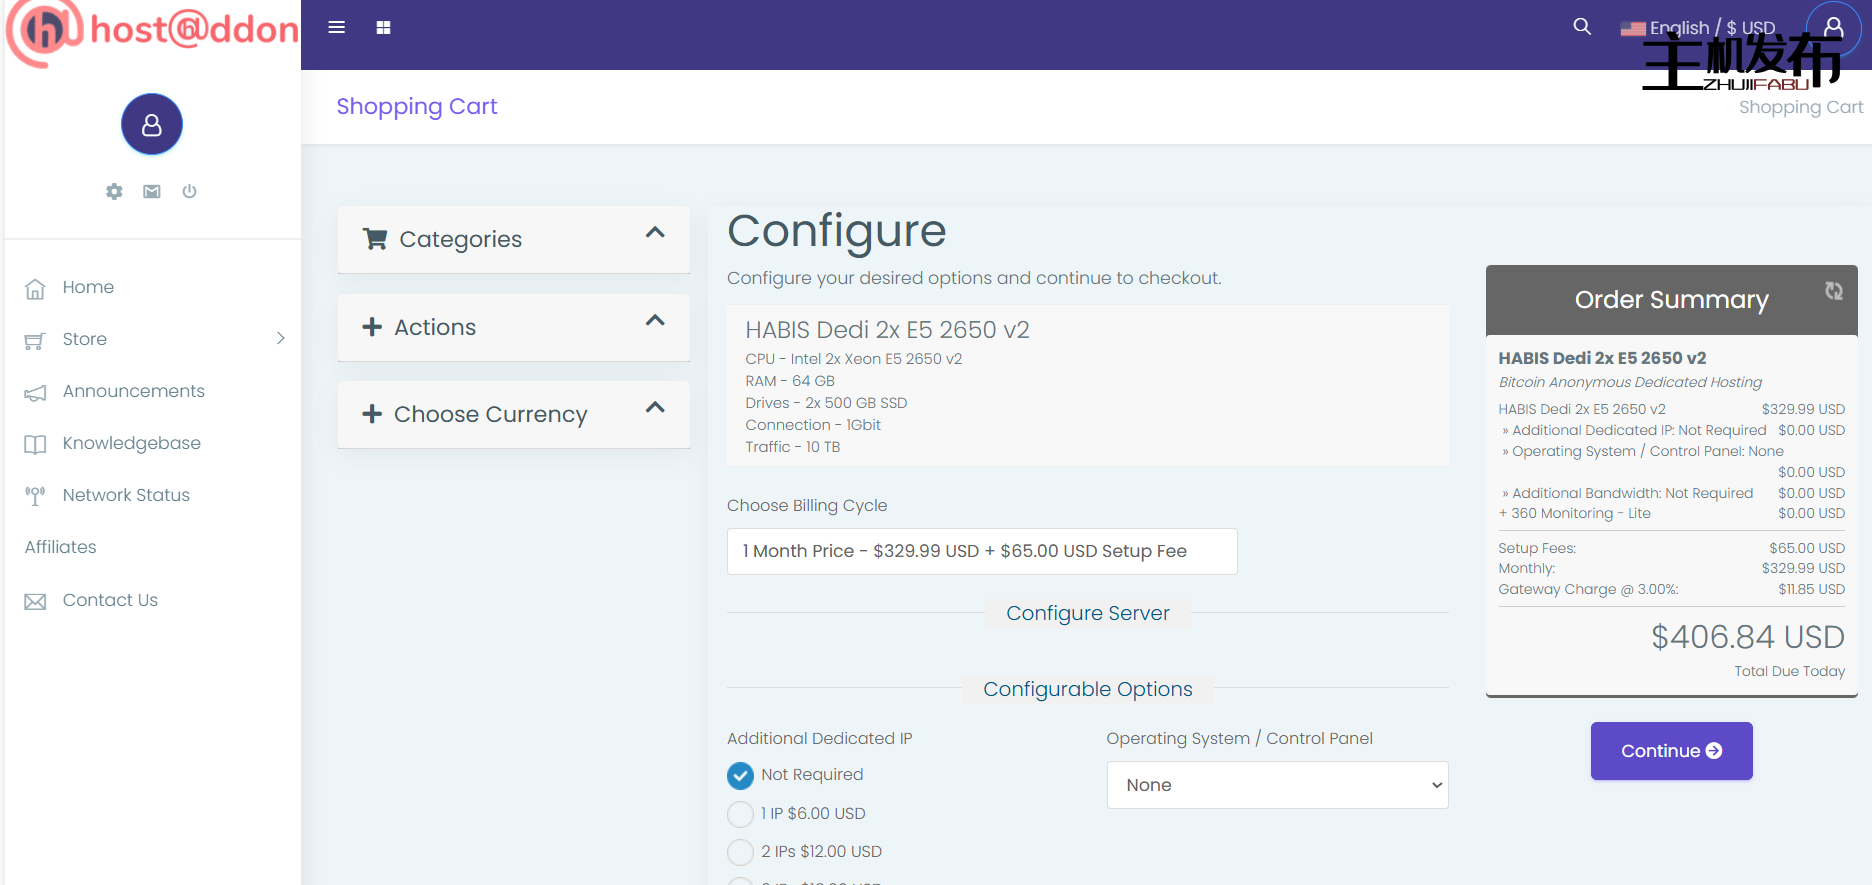
Task: Open the English / $ USD language selector
Action: 1698,28
